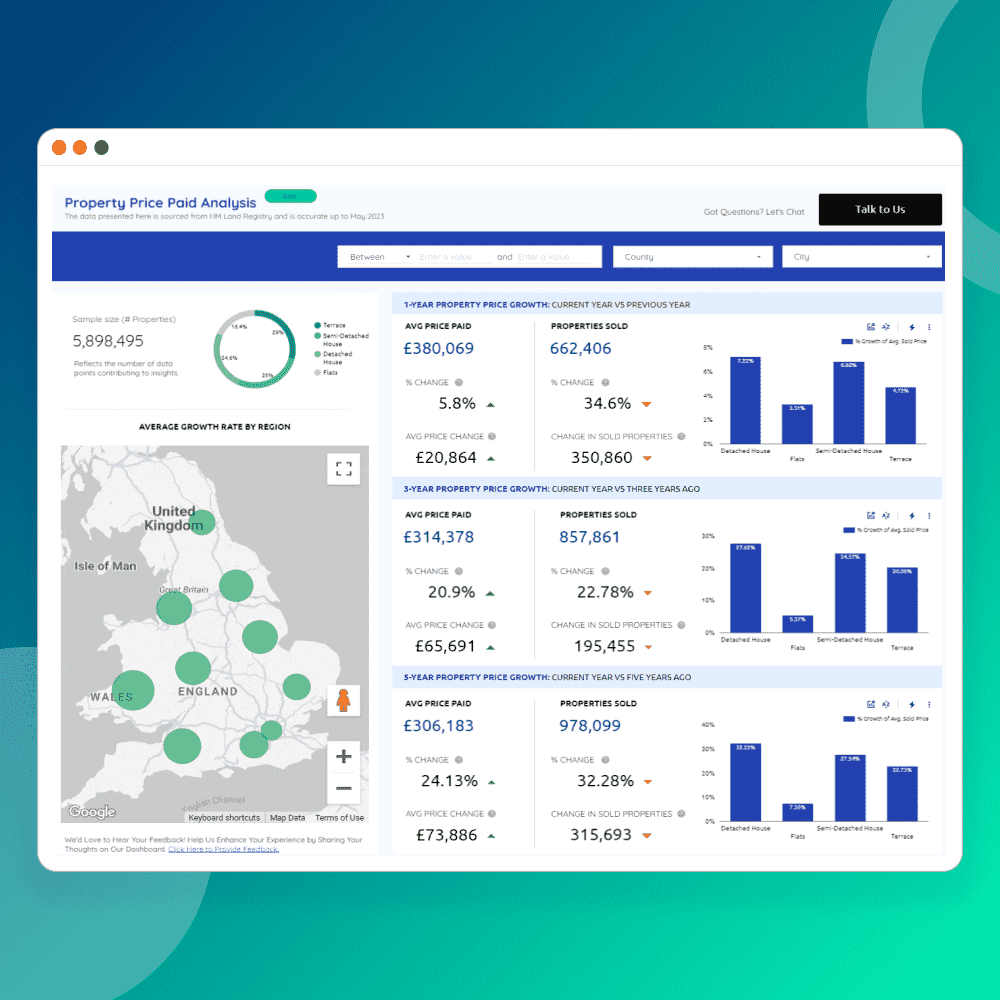Click the first 'Enter a value' field
This screenshot has width=1000, height=1000.
point(454,257)
